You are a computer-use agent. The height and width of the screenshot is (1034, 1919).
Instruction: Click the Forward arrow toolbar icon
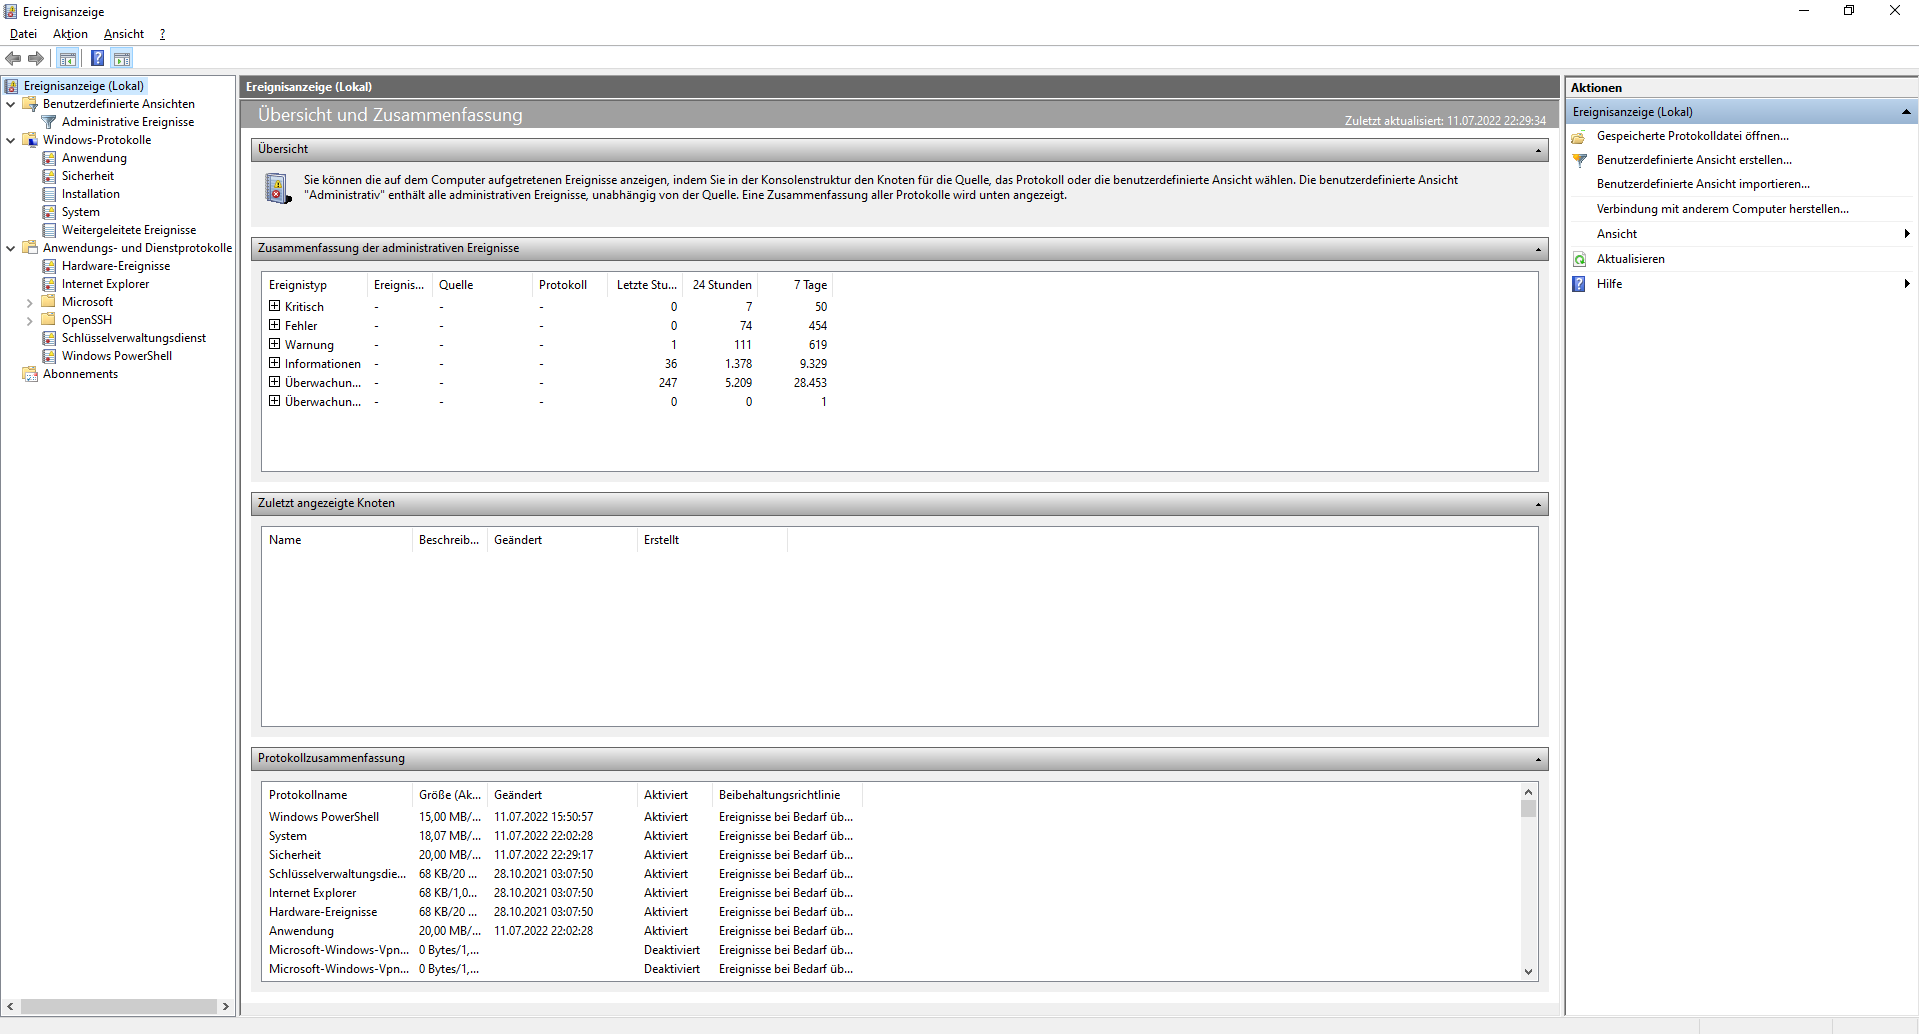pyautogui.click(x=36, y=59)
